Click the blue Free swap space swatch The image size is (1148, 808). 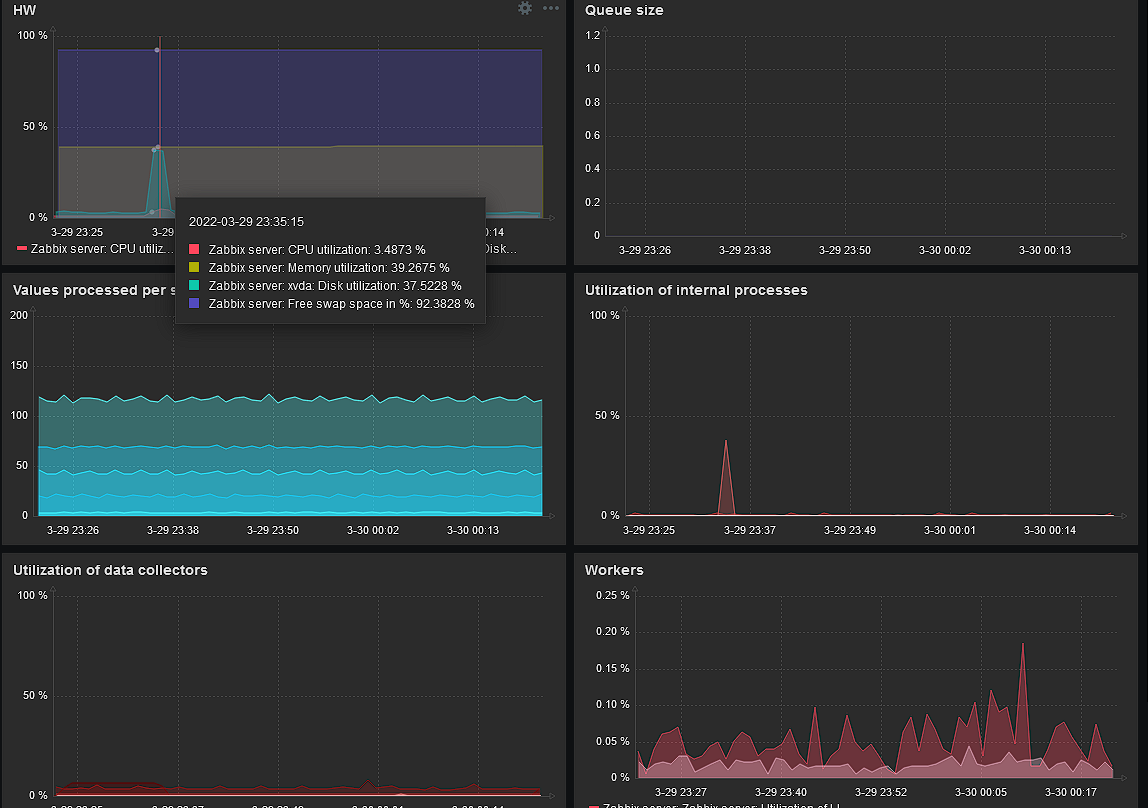(x=194, y=303)
